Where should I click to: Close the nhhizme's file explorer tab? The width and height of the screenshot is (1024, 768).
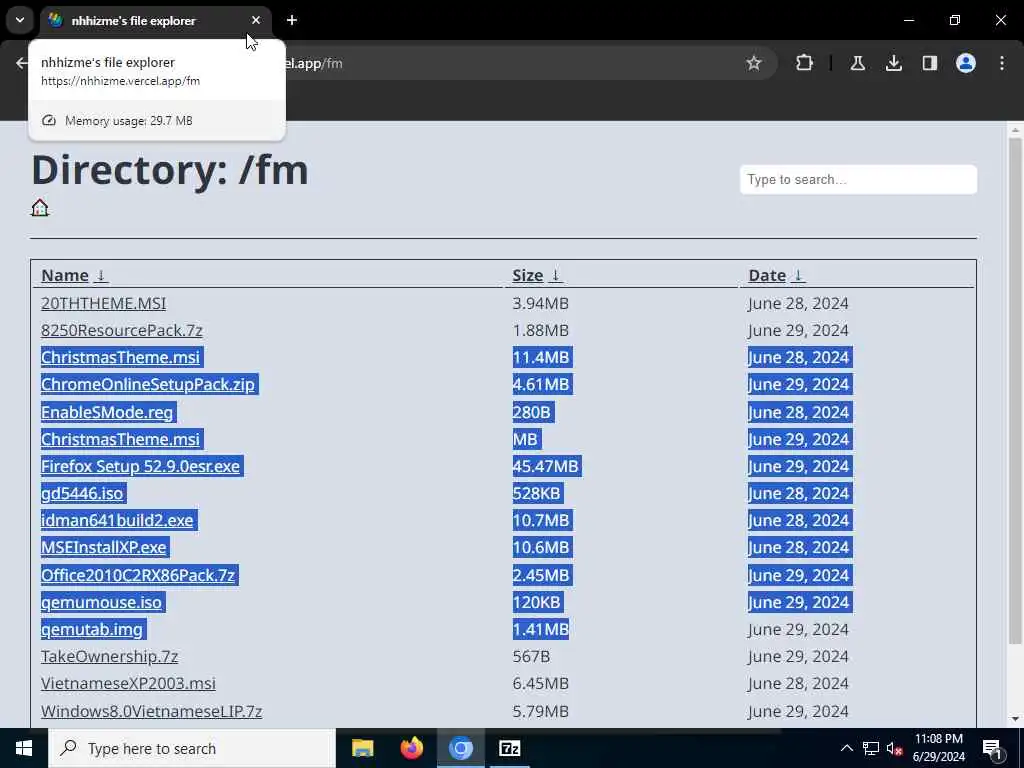click(x=256, y=20)
